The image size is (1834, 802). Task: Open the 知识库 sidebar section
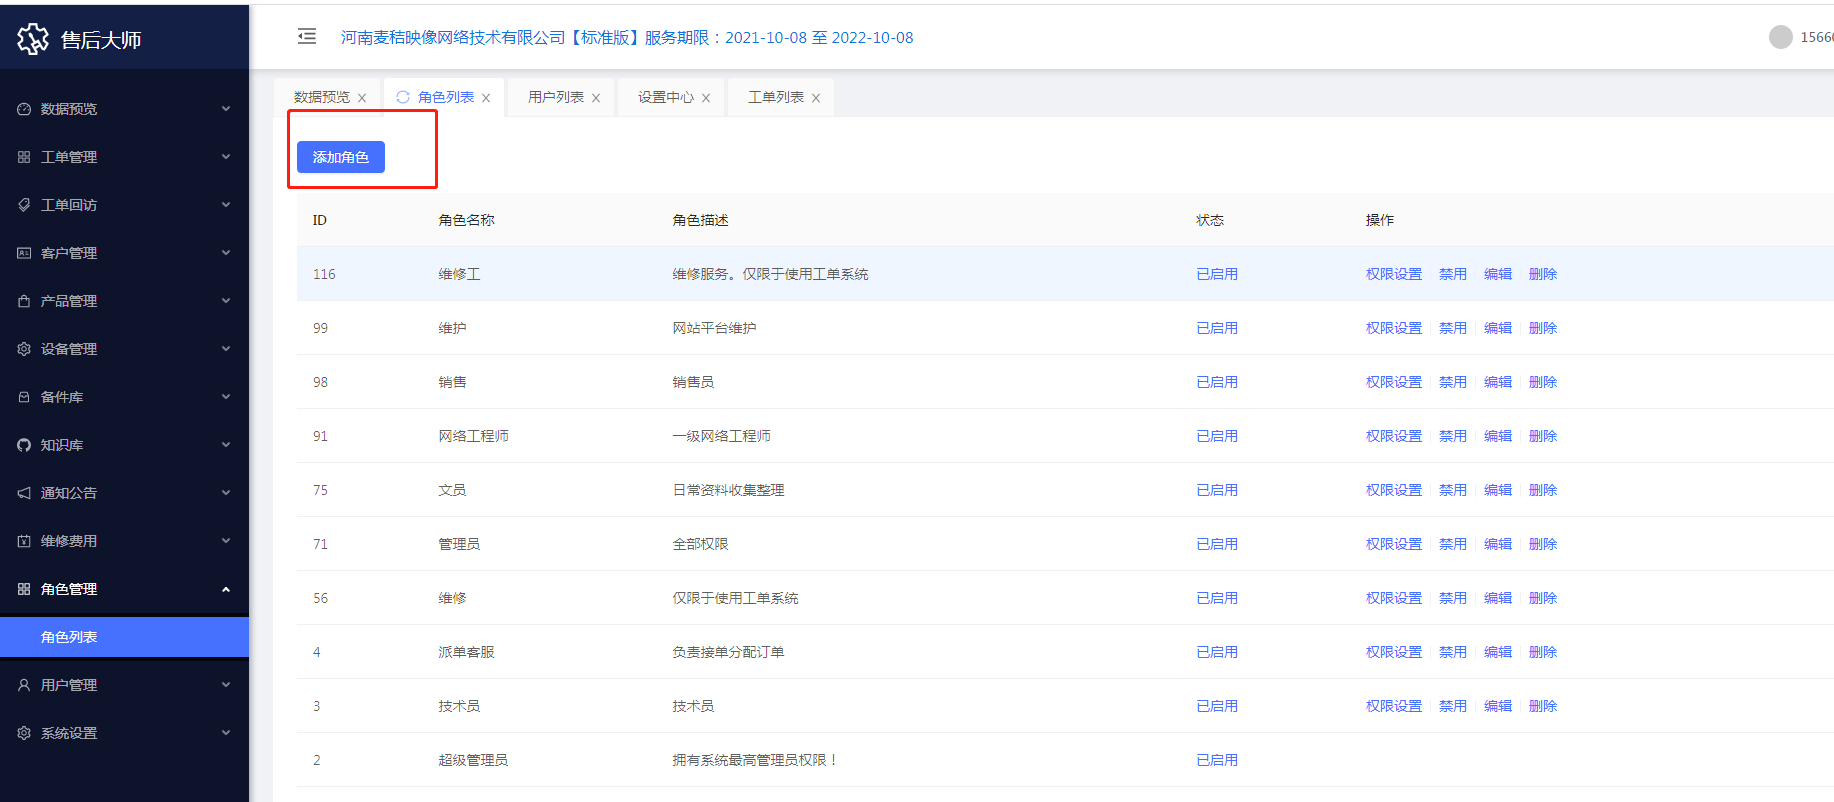pos(124,445)
